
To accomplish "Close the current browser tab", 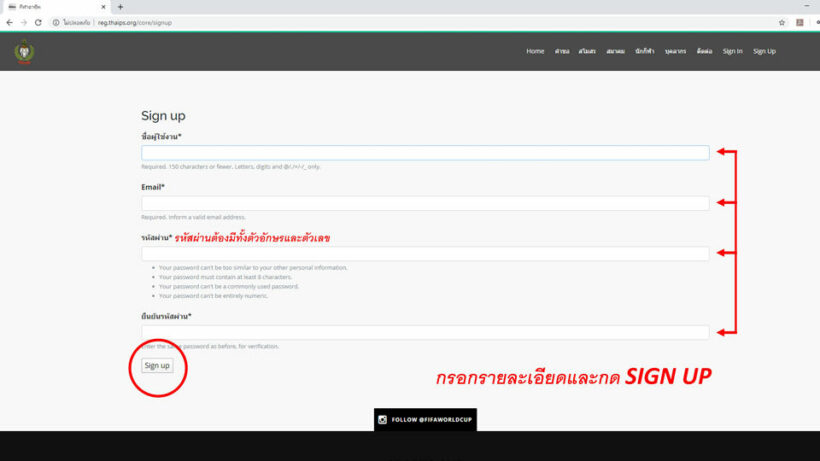I will pos(103,7).
